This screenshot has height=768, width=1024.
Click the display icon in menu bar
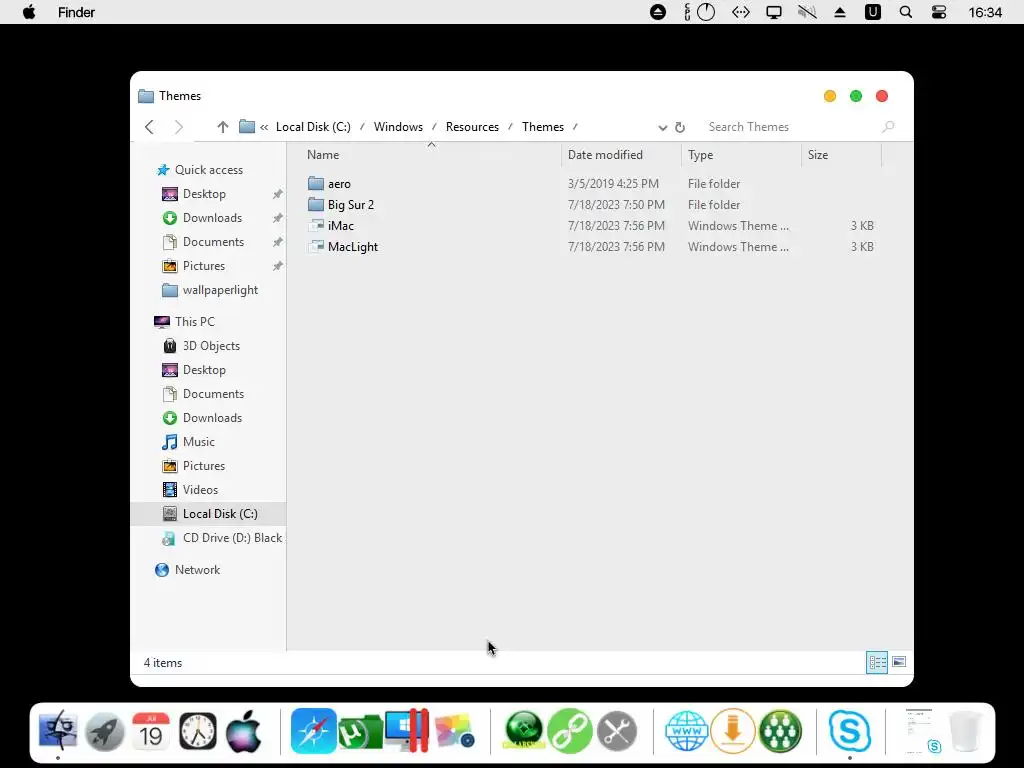pos(774,12)
